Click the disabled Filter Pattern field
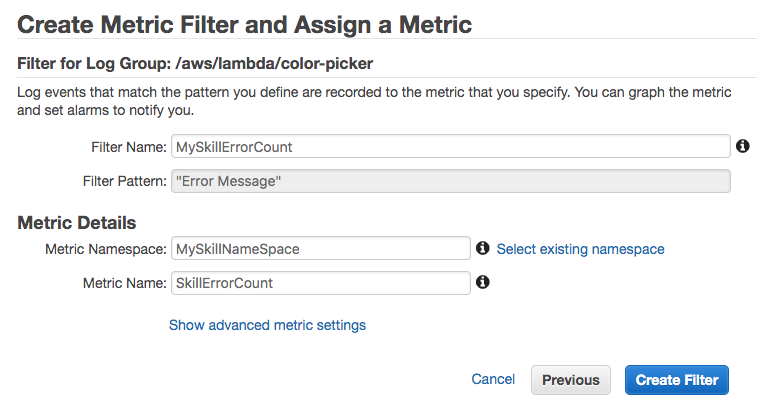Viewport: 765px width, 410px height. point(450,181)
